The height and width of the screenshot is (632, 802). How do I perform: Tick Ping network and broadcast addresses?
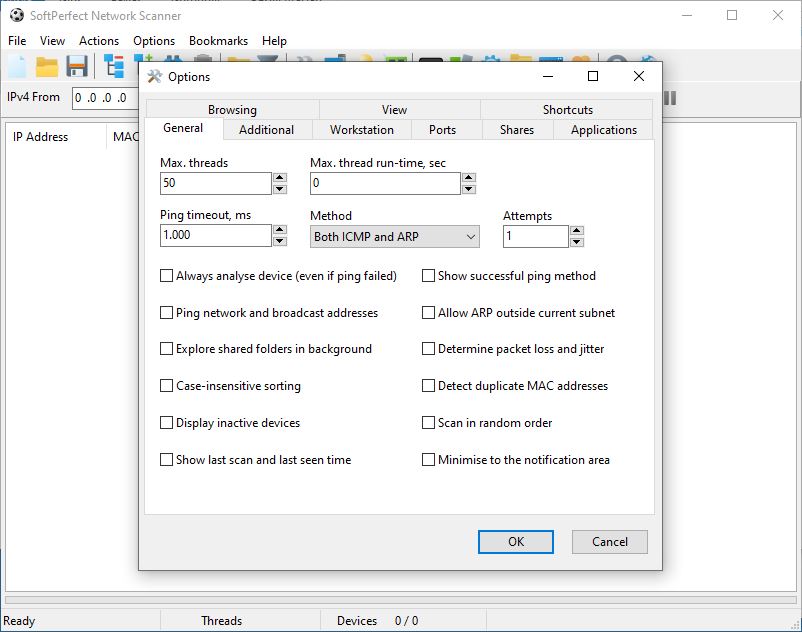[x=166, y=312]
